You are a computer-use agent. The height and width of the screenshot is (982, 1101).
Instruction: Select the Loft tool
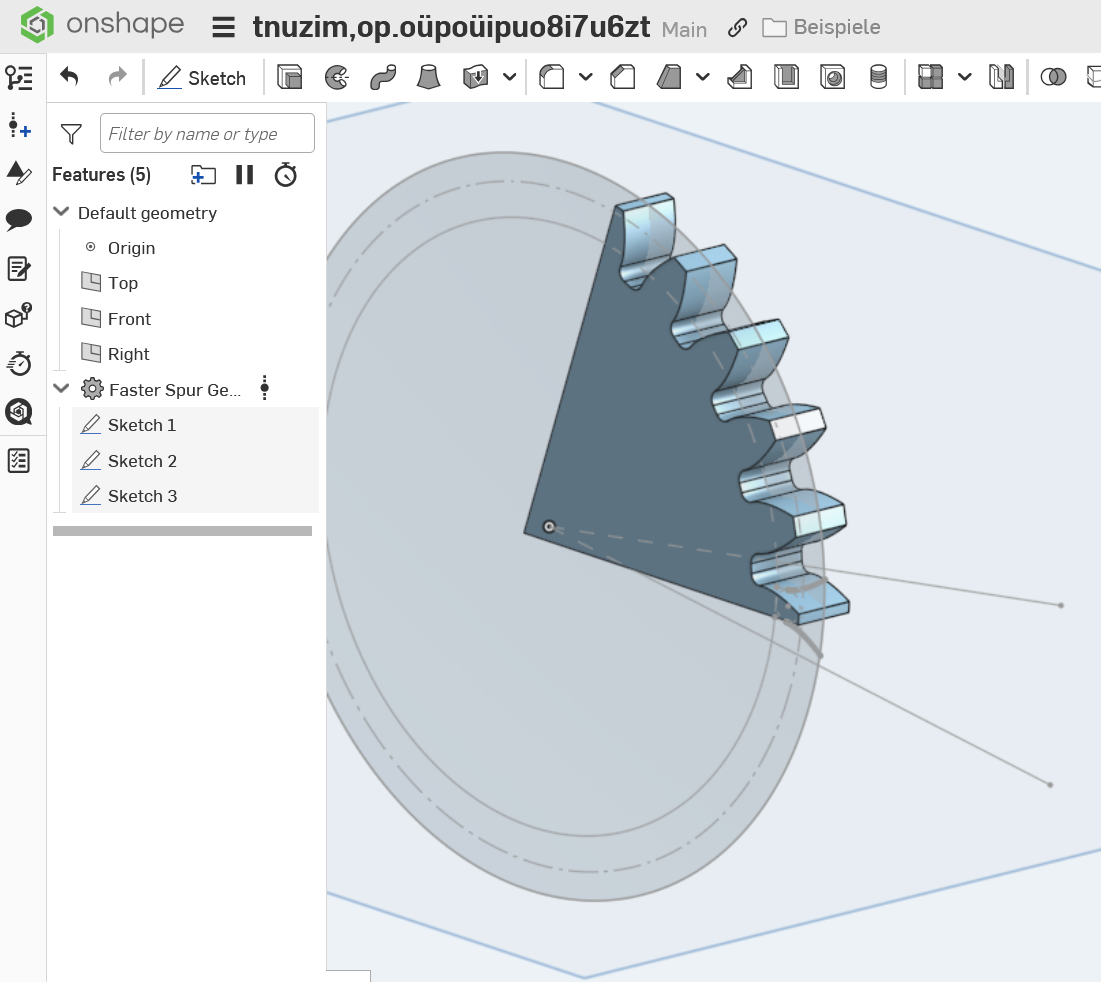pyautogui.click(x=428, y=77)
